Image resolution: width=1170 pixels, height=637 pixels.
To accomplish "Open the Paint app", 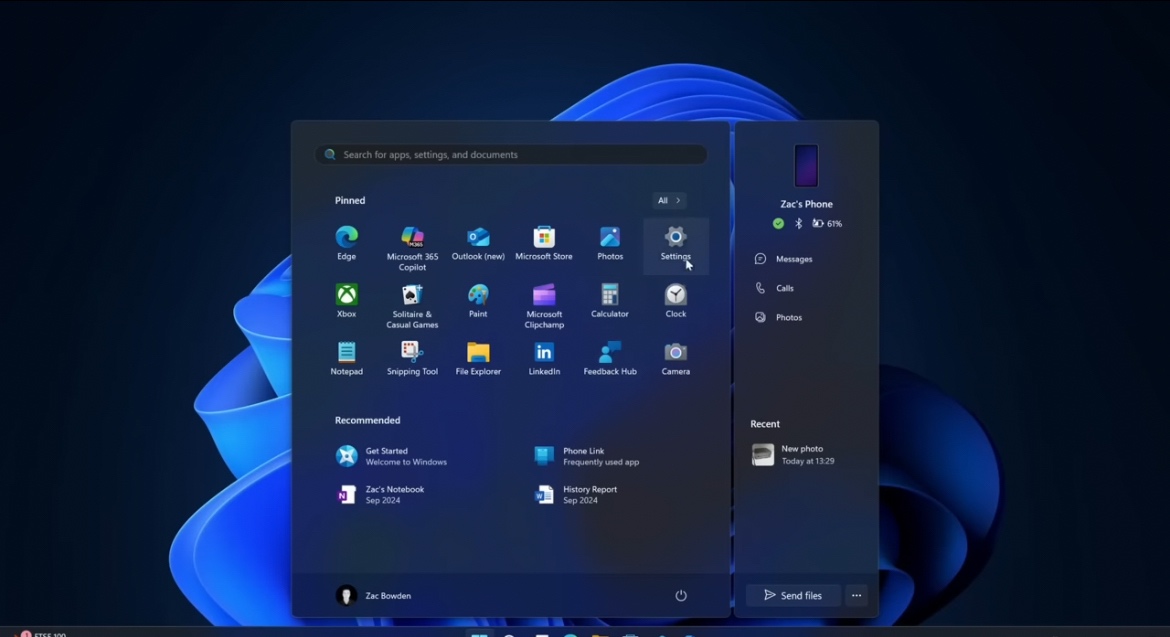I will coord(478,301).
